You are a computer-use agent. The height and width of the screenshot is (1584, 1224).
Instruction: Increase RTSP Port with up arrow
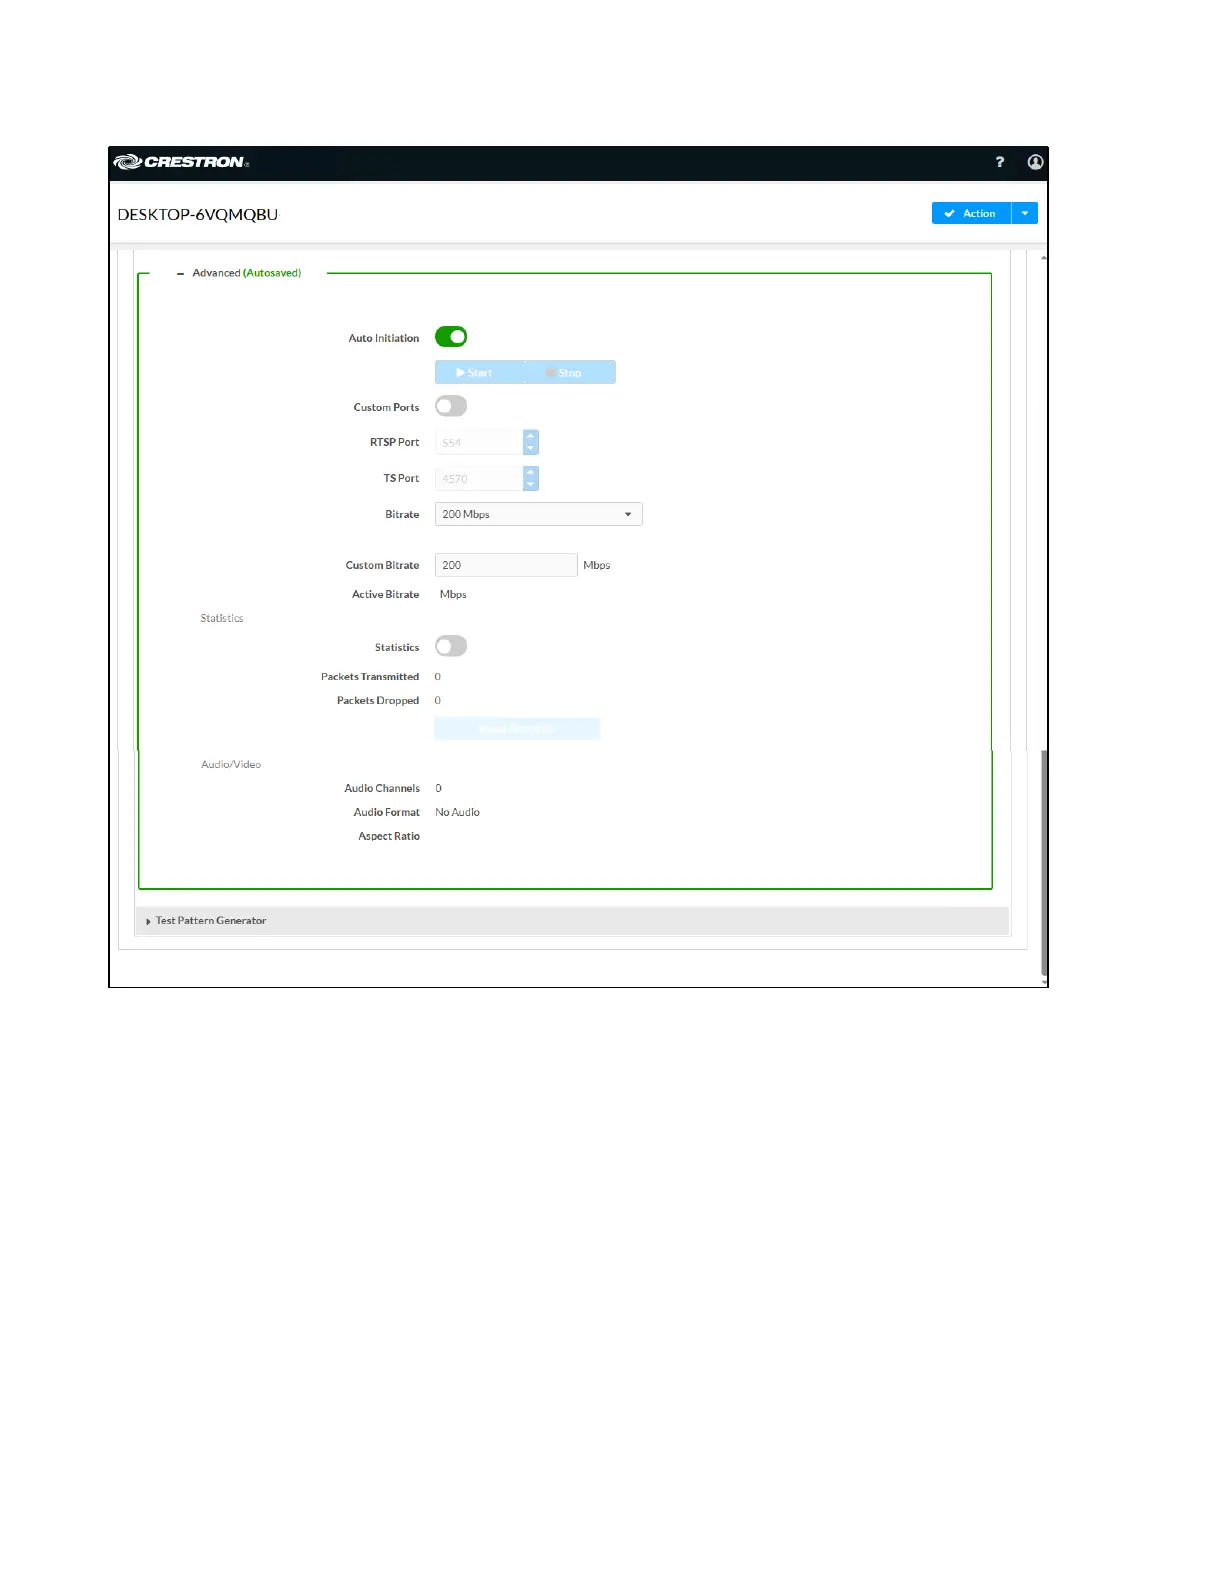pos(531,436)
